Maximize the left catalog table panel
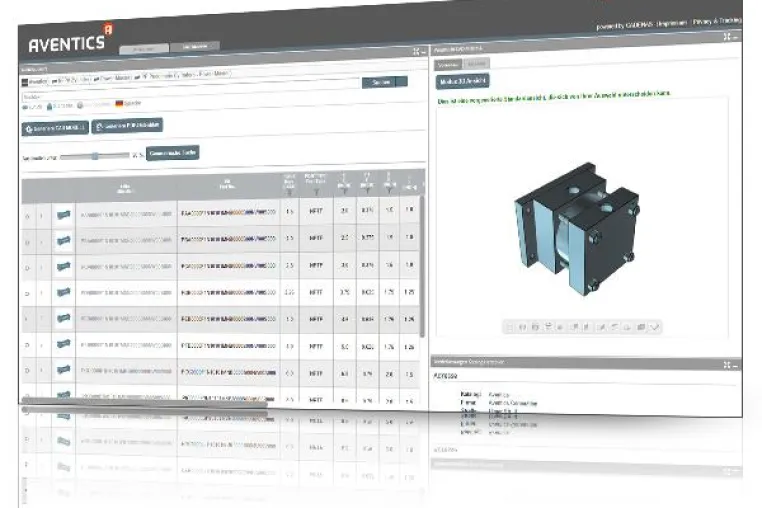The height and width of the screenshot is (508, 762). 416,52
